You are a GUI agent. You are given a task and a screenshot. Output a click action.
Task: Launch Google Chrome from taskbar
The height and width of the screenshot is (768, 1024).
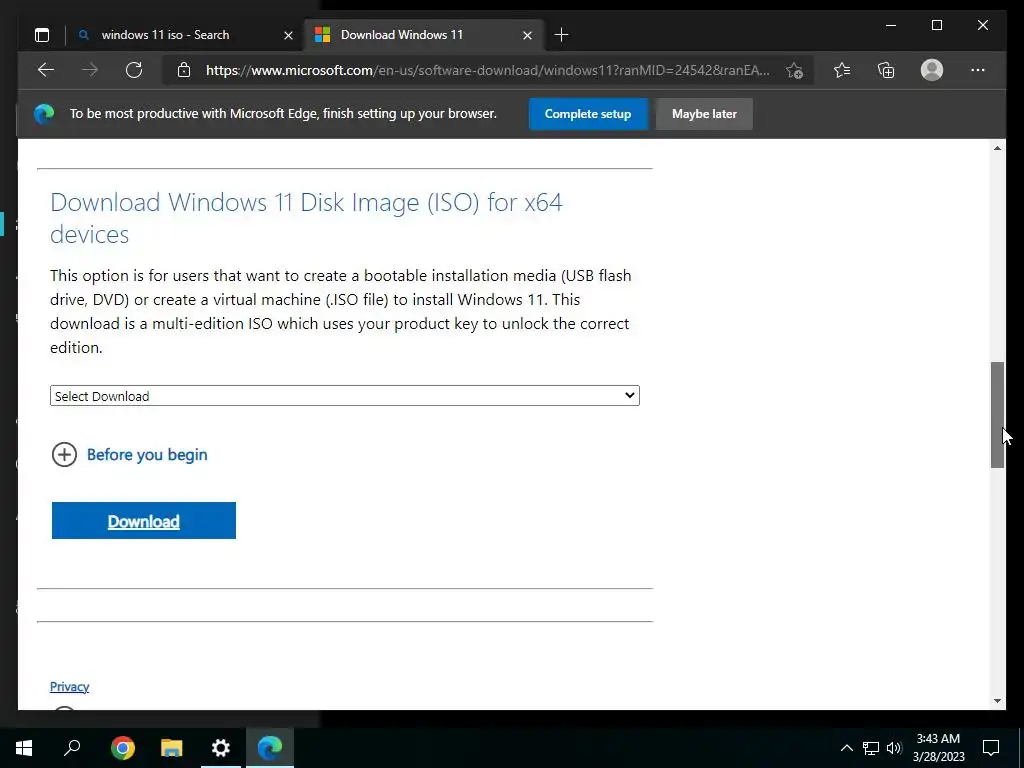point(122,748)
